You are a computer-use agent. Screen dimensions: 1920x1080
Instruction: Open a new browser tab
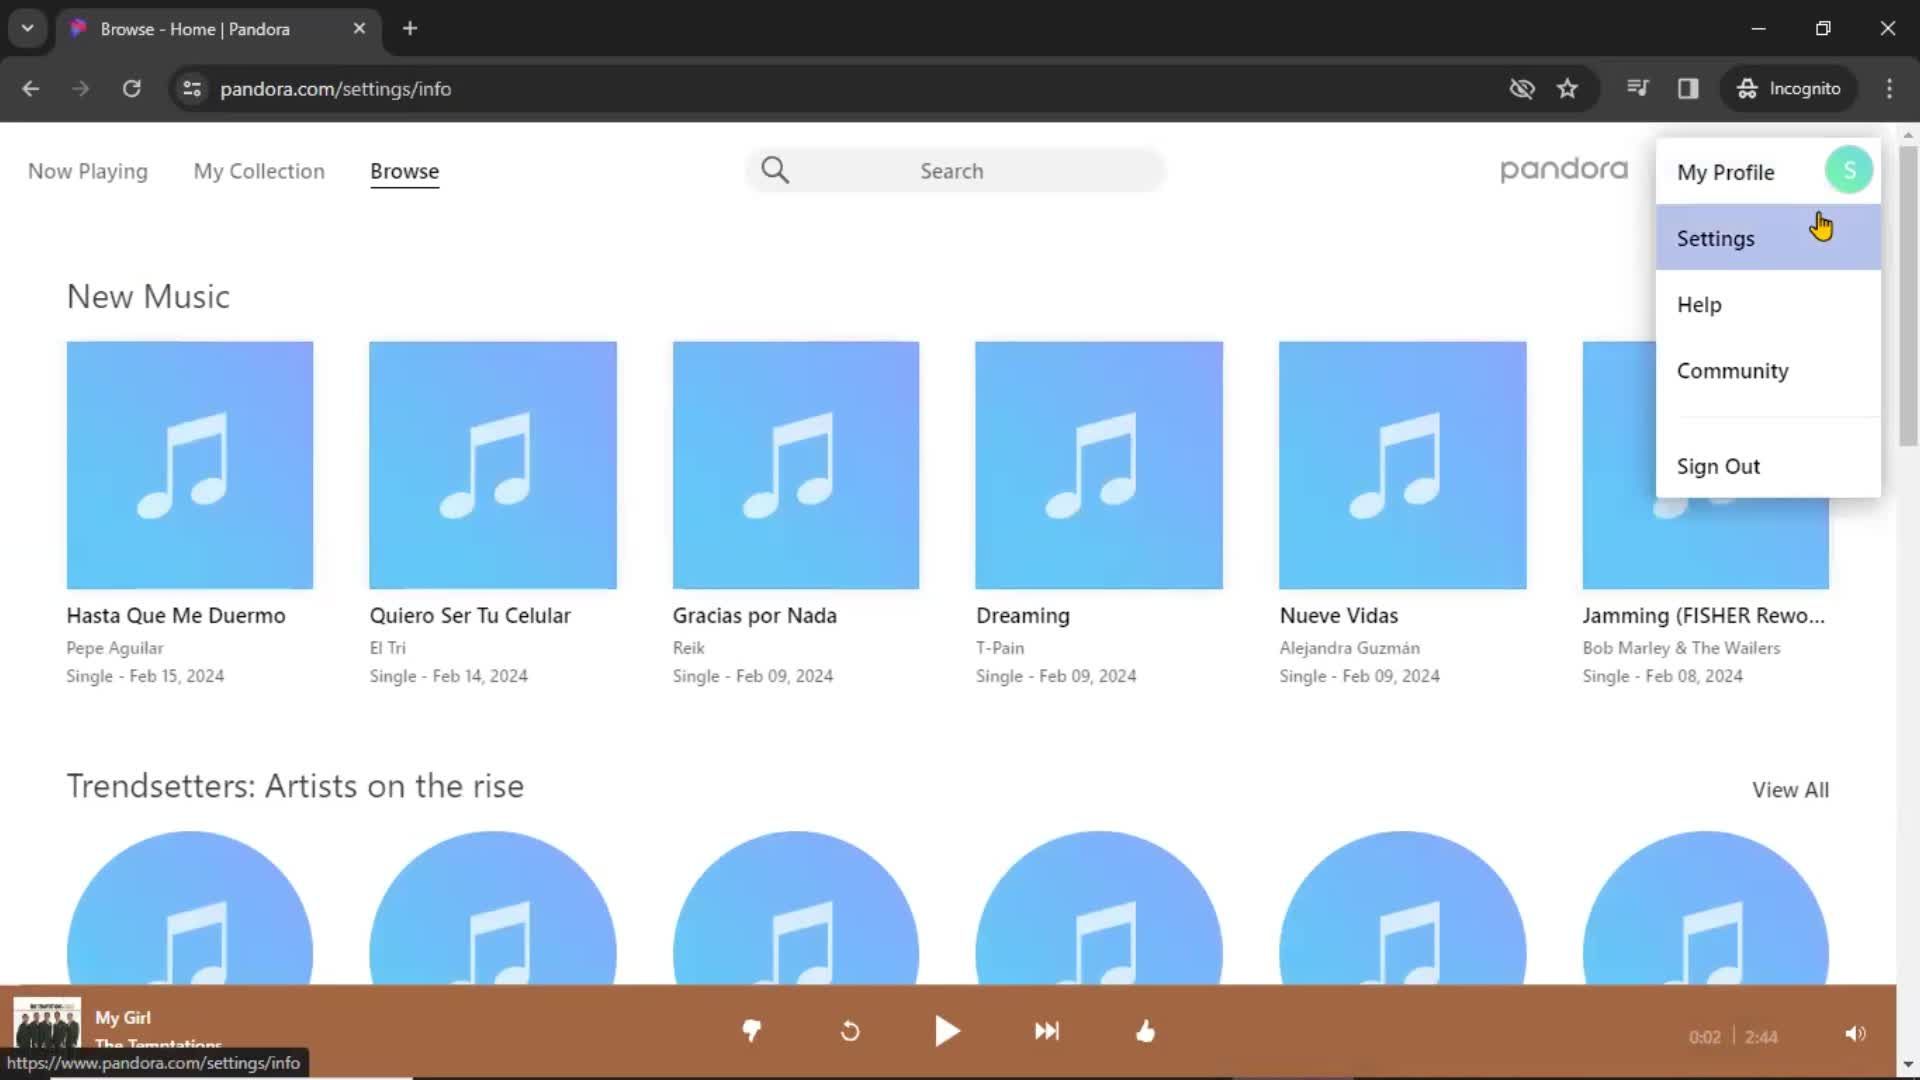tap(410, 28)
